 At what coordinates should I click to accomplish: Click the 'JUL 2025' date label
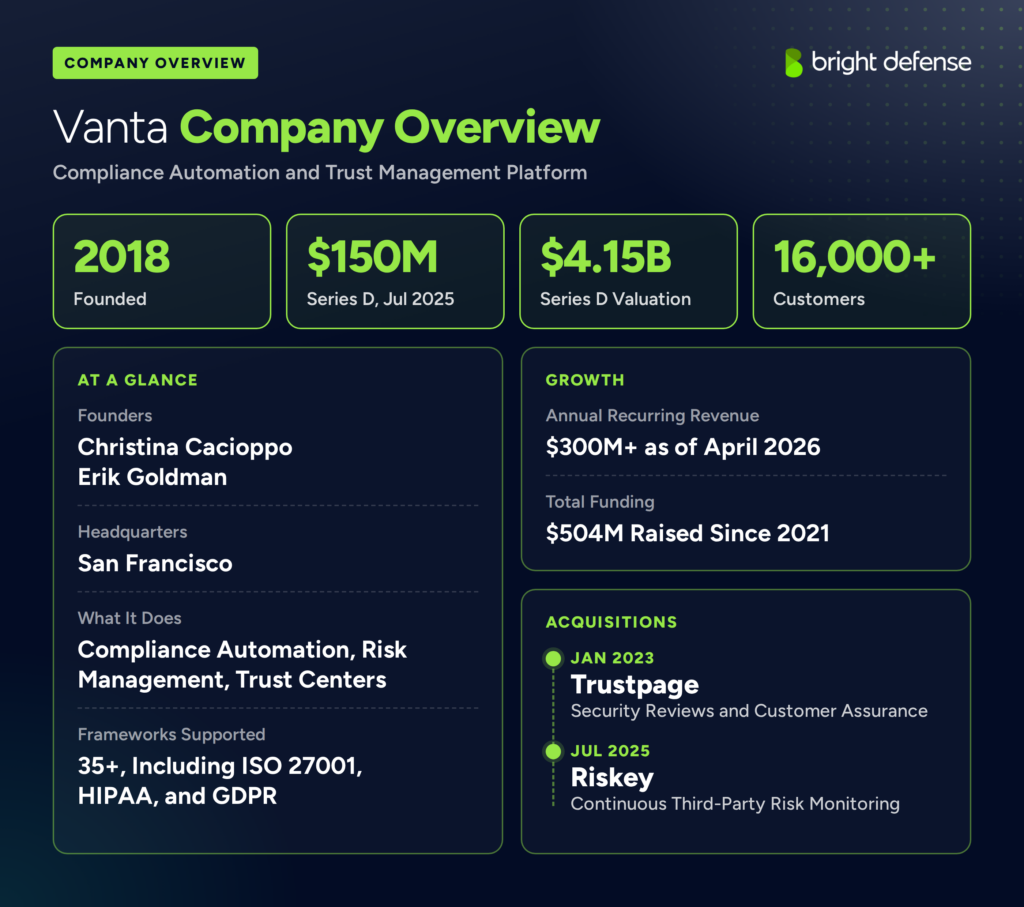click(x=611, y=751)
